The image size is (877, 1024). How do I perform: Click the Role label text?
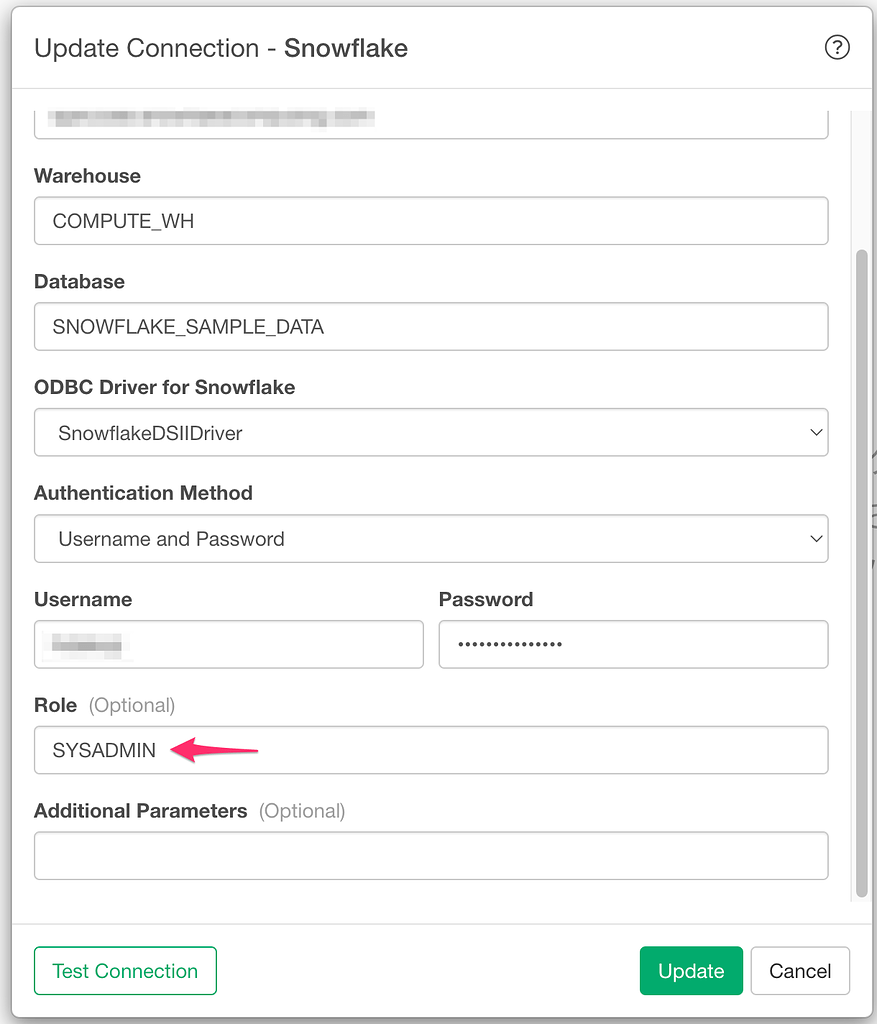click(56, 705)
